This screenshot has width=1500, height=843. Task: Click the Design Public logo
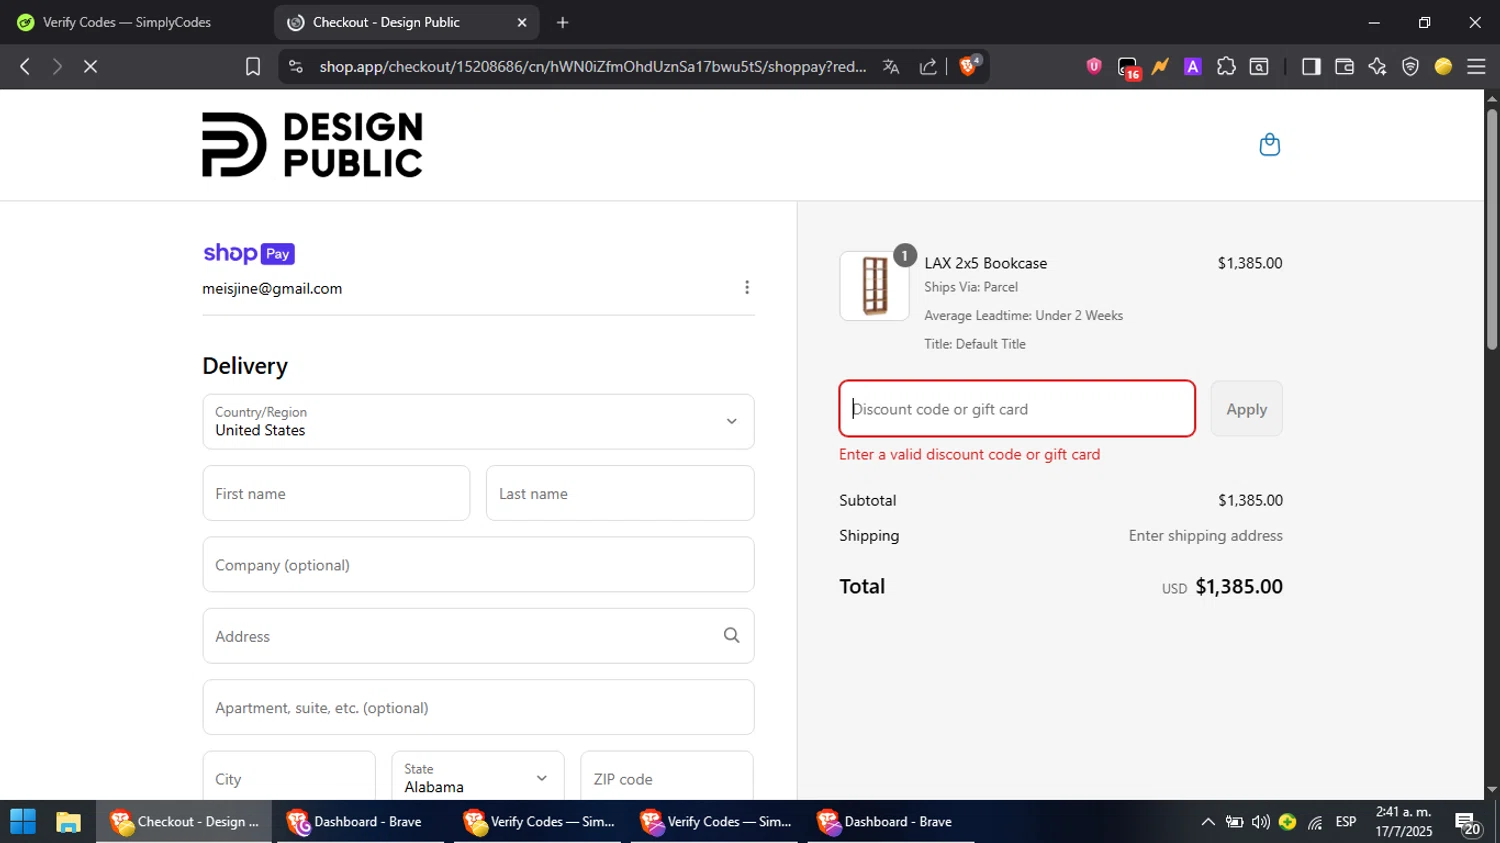tap(312, 145)
